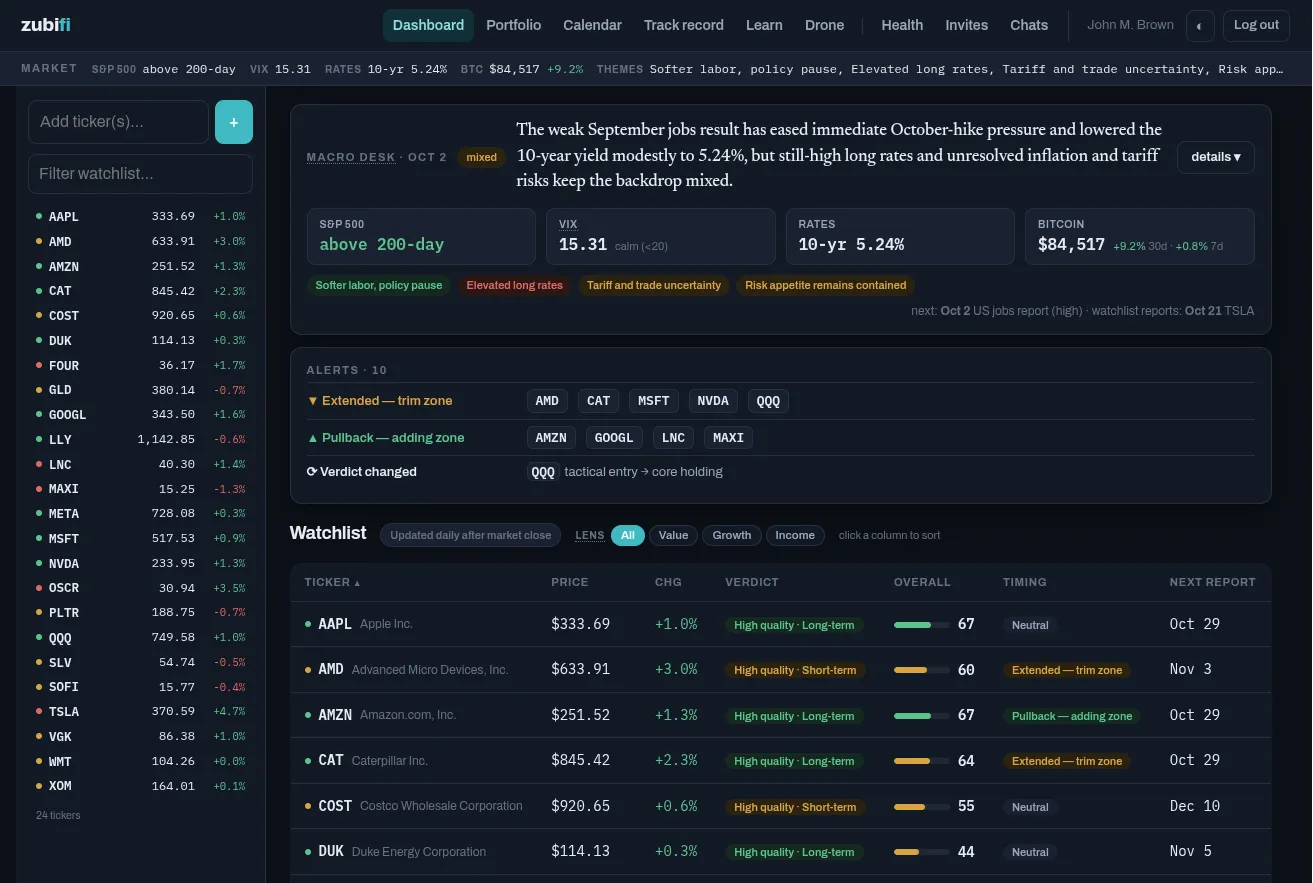Viewport: 1313px width, 883px height.
Task: Click QQQ chip in Verdict changed row
Action: tap(543, 472)
